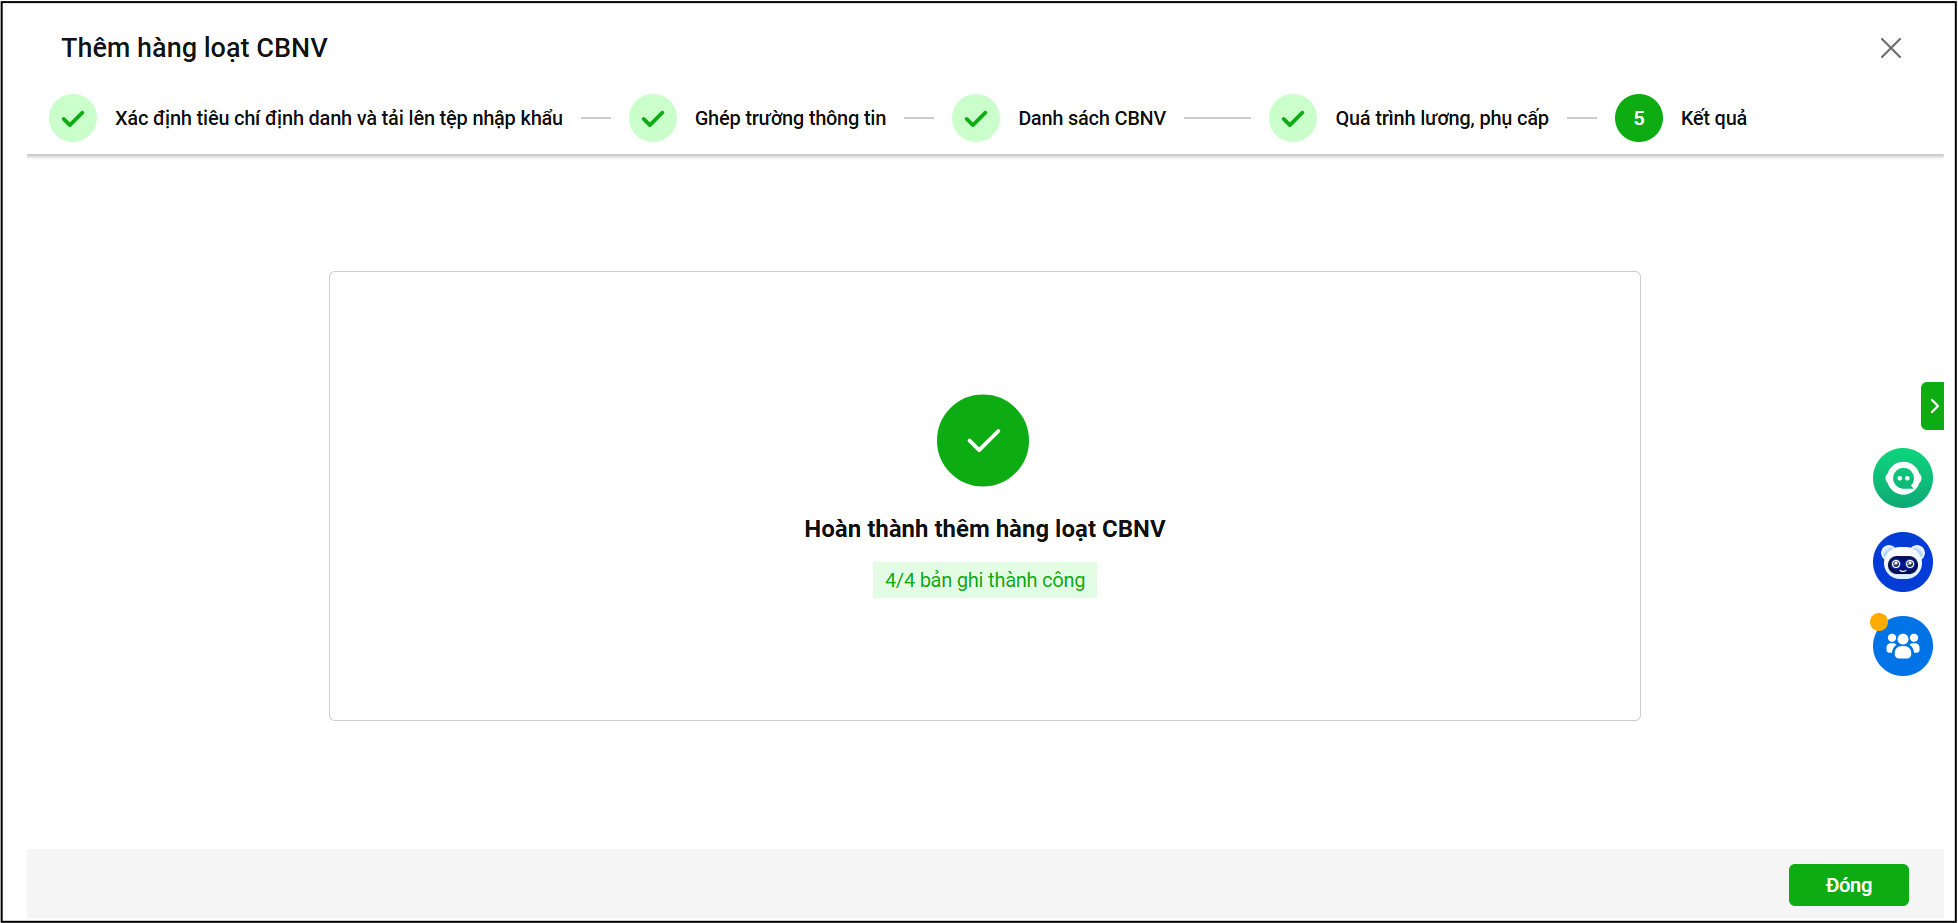Click the step number 5 circle

coord(1638,118)
